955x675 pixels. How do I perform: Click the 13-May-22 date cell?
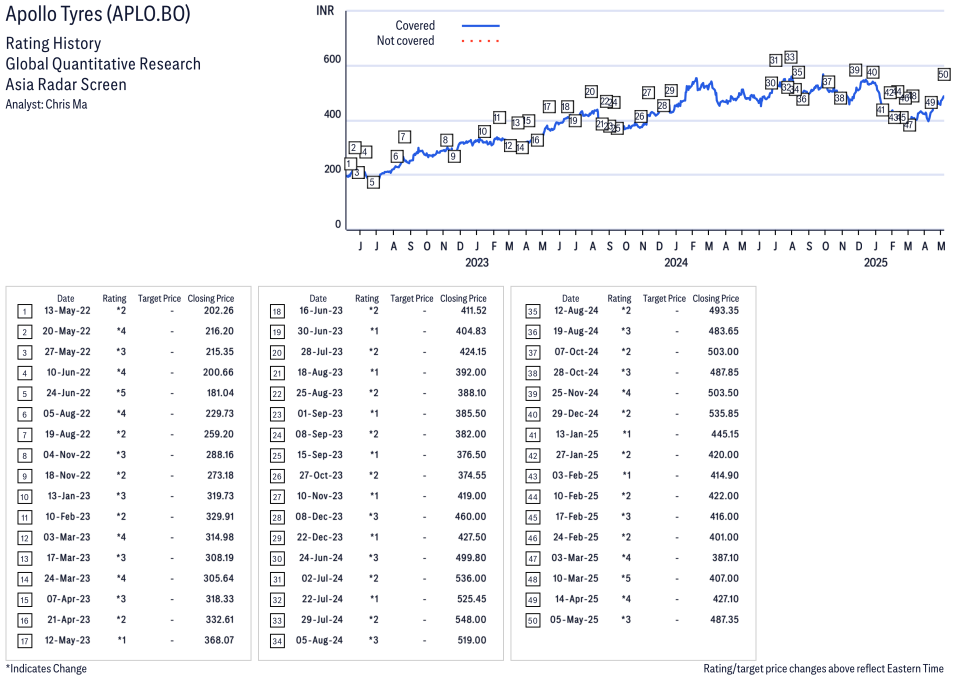pyautogui.click(x=67, y=311)
